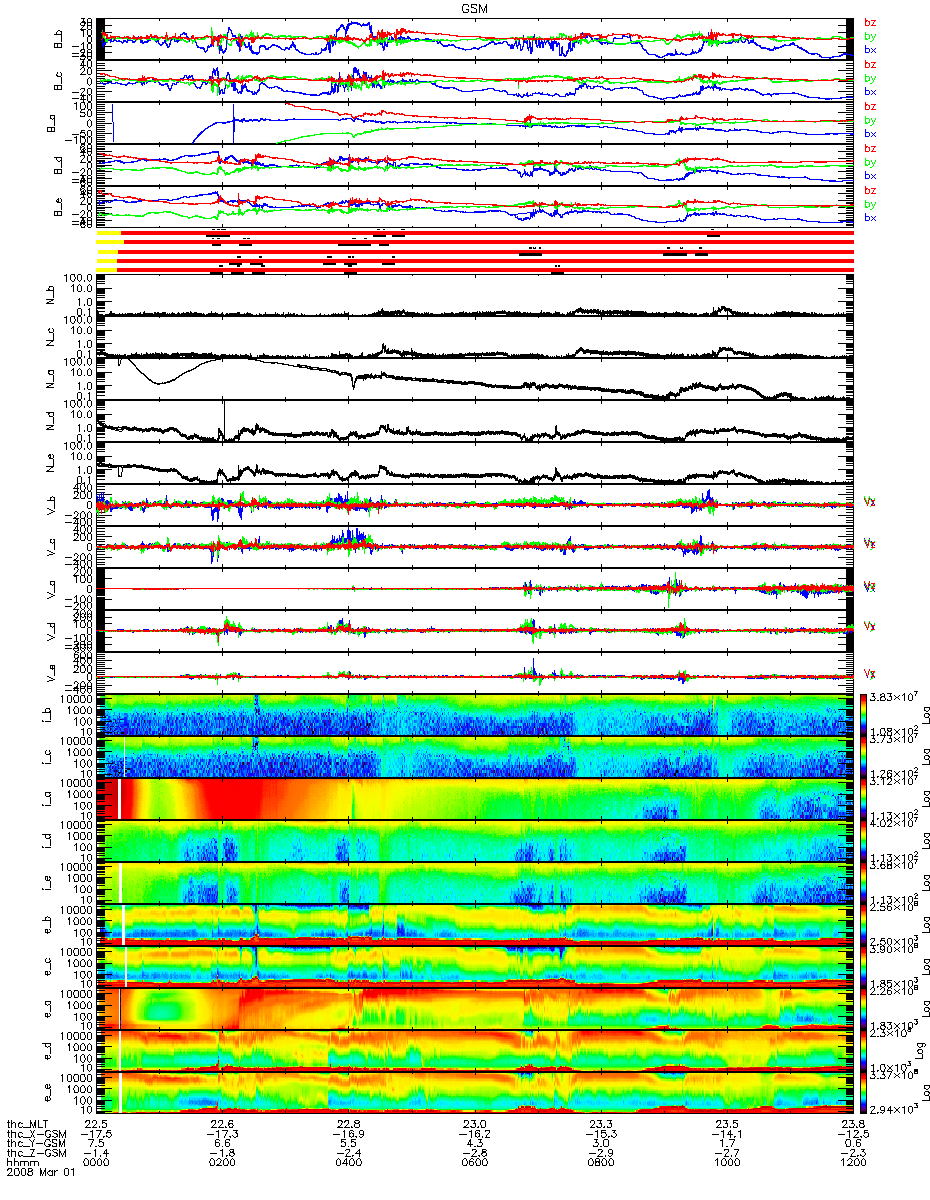Click the 0600 time tick label
The height and width of the screenshot is (1200, 930).
pyautogui.click(x=474, y=1163)
